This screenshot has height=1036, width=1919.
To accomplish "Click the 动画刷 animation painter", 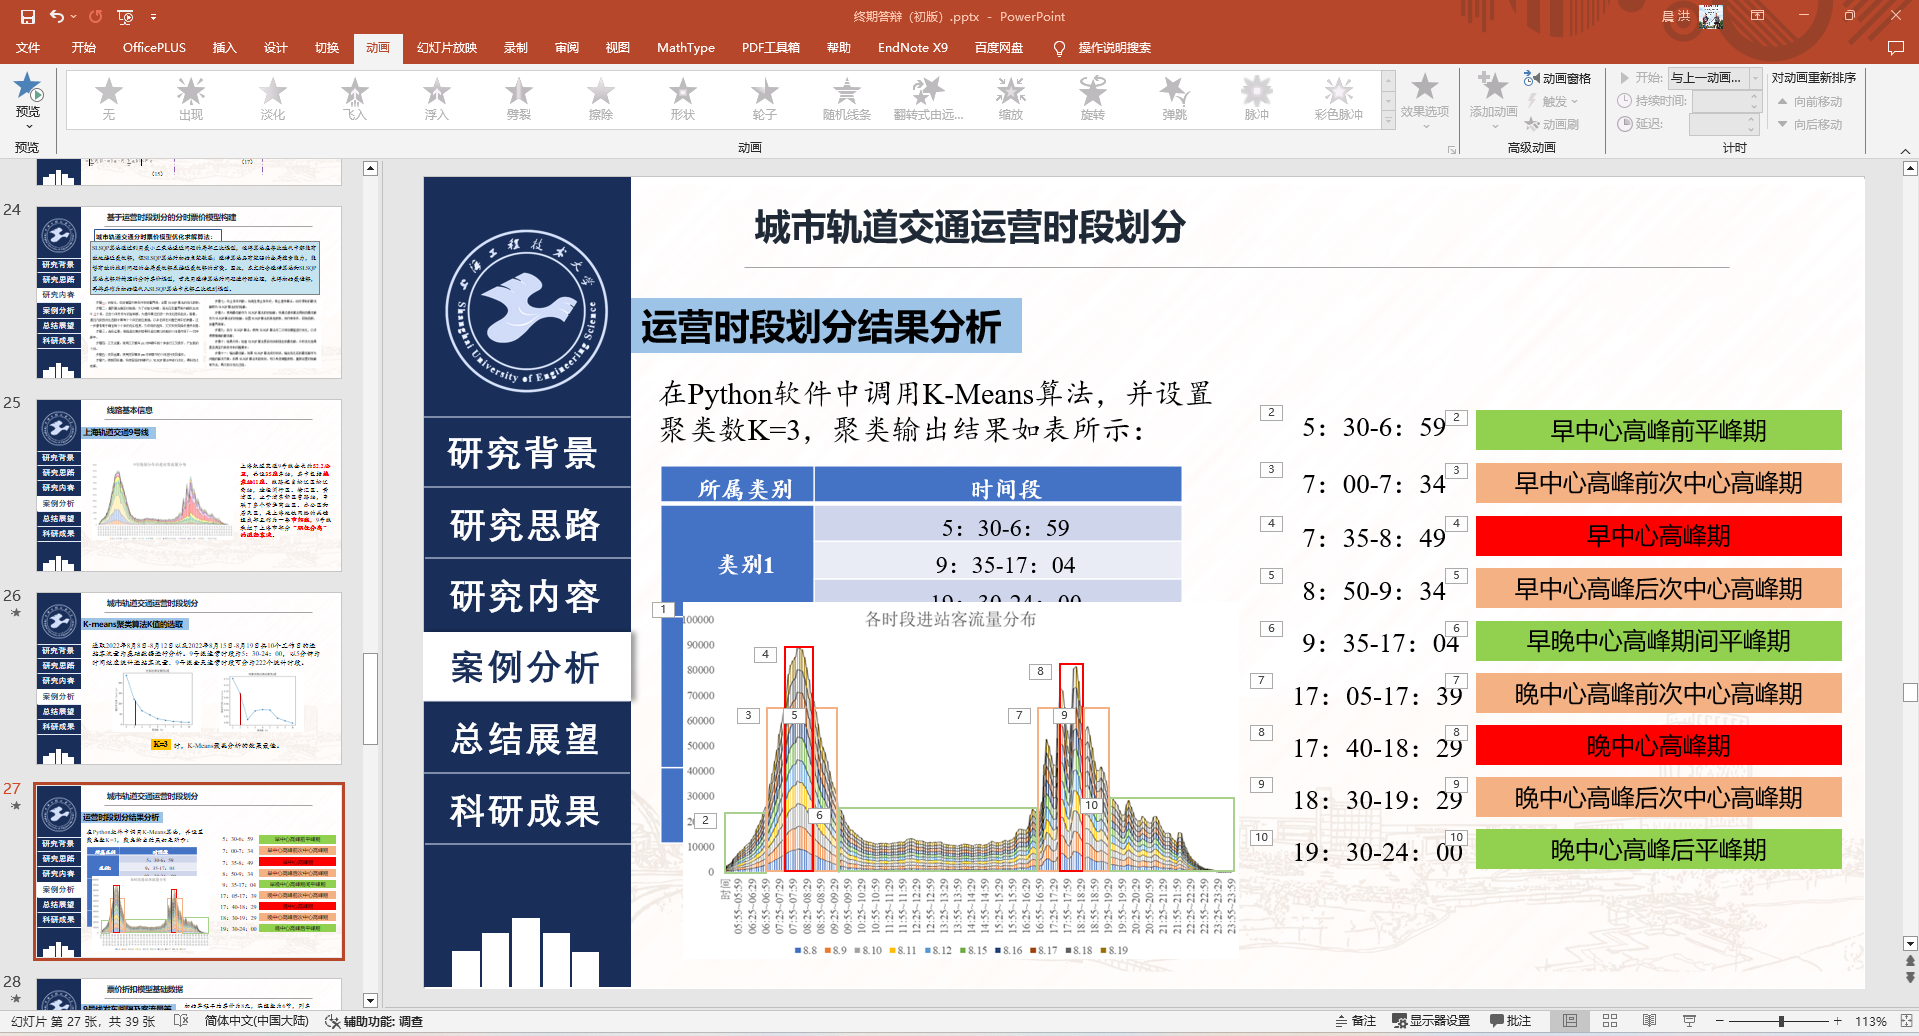I will pos(1551,124).
